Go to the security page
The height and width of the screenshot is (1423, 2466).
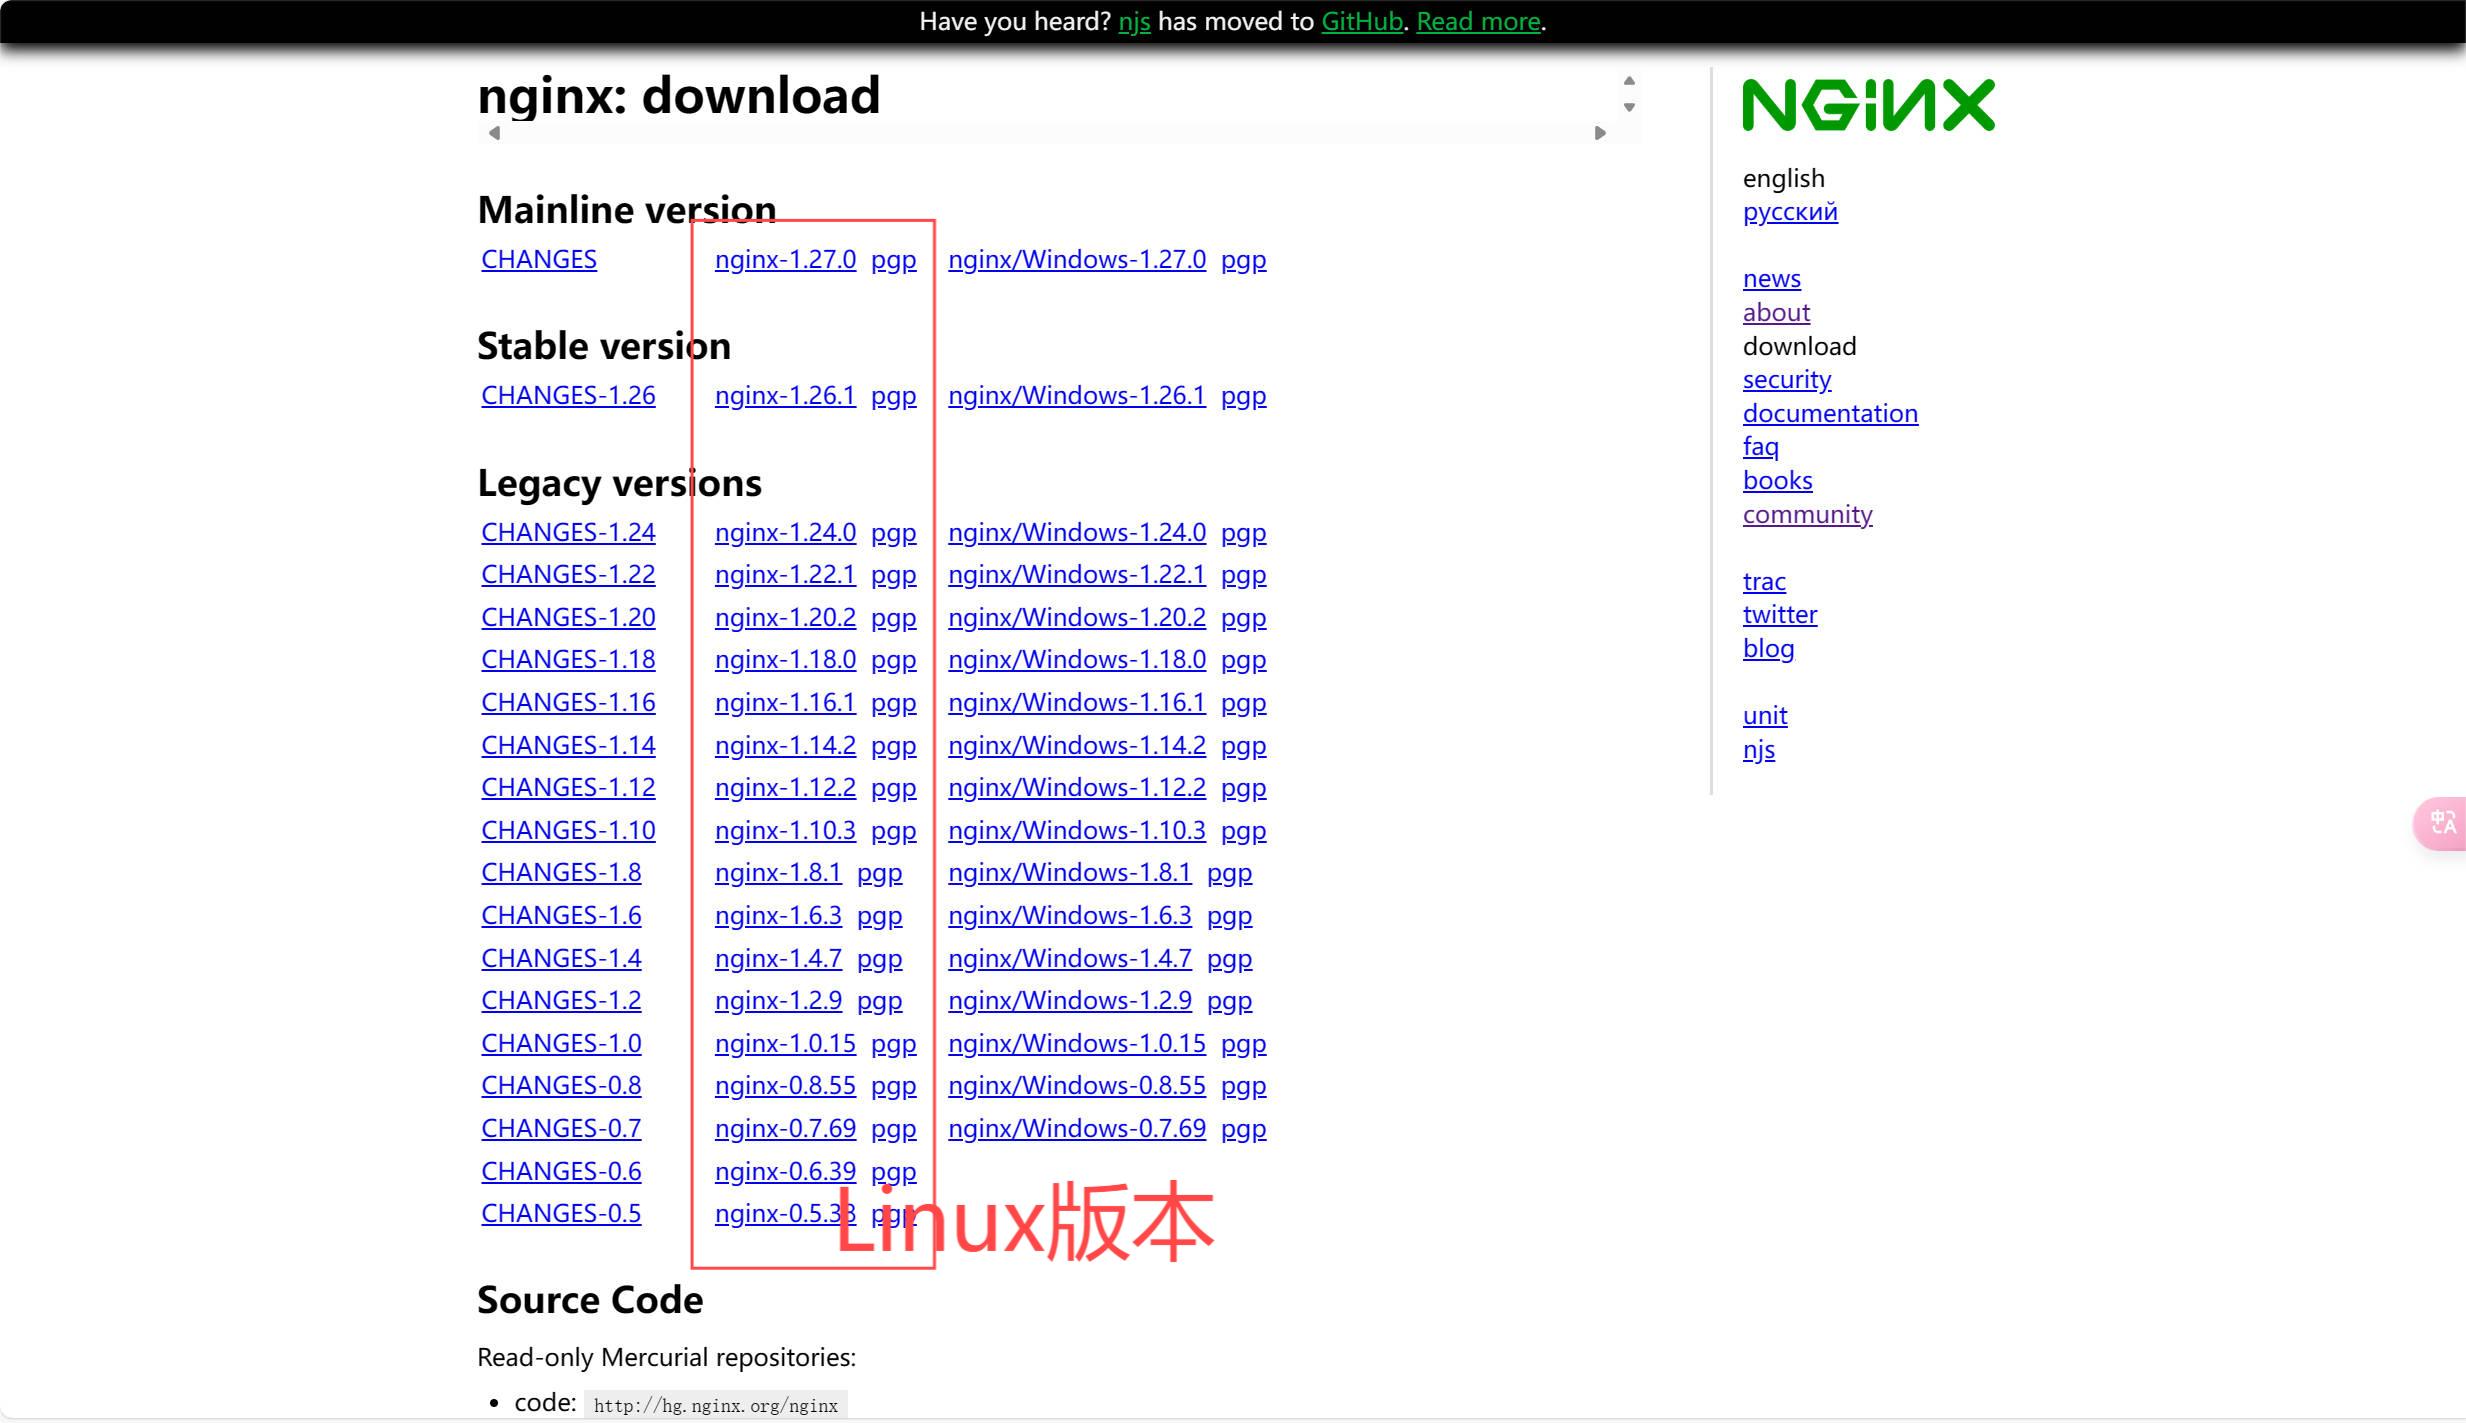[x=1787, y=380]
